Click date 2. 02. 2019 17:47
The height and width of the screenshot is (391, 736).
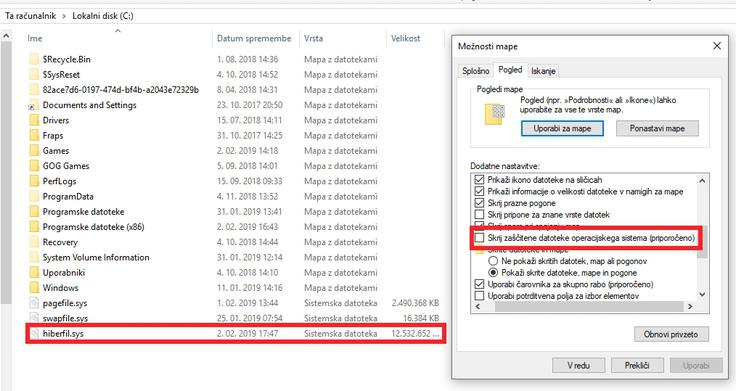coord(247,334)
